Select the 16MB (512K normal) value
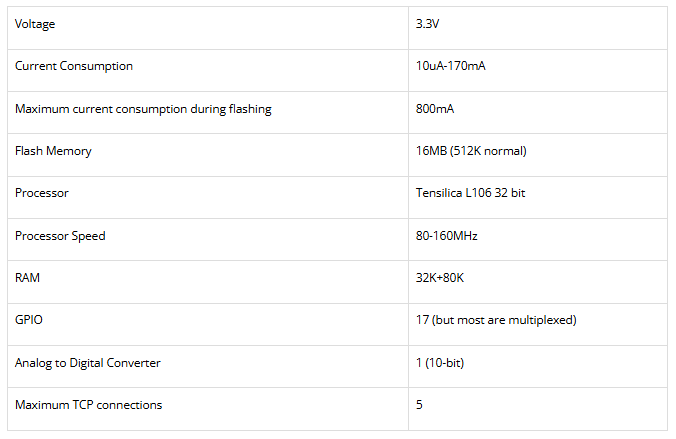Image resolution: width=676 pixels, height=439 pixels. pyautogui.click(x=471, y=151)
